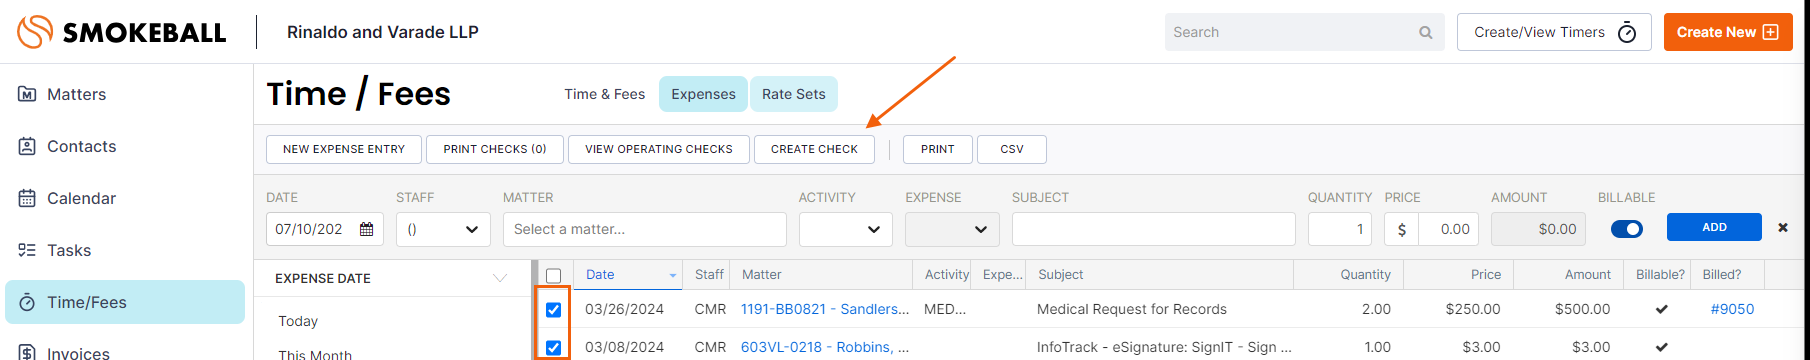Viewport: 1810px width, 360px height.
Task: Toggle the Billable switch off
Action: tap(1627, 229)
